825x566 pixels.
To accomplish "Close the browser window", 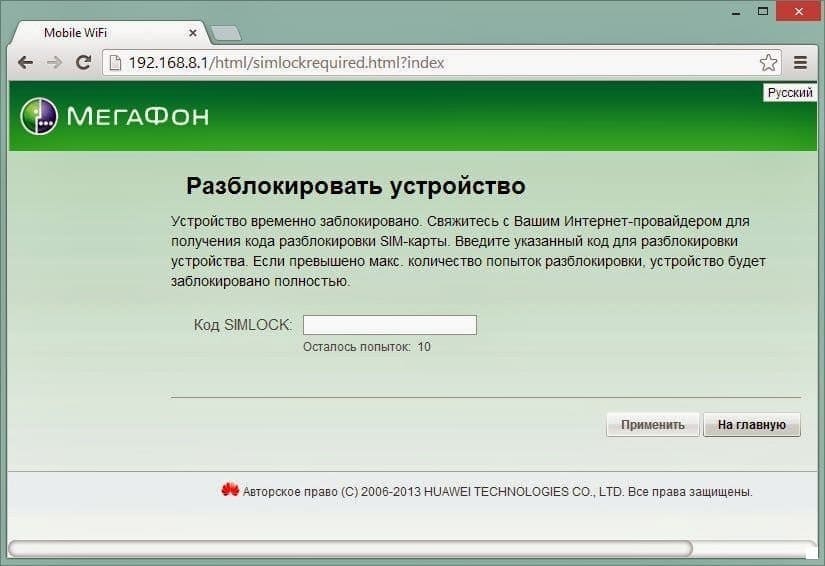I will (x=799, y=11).
